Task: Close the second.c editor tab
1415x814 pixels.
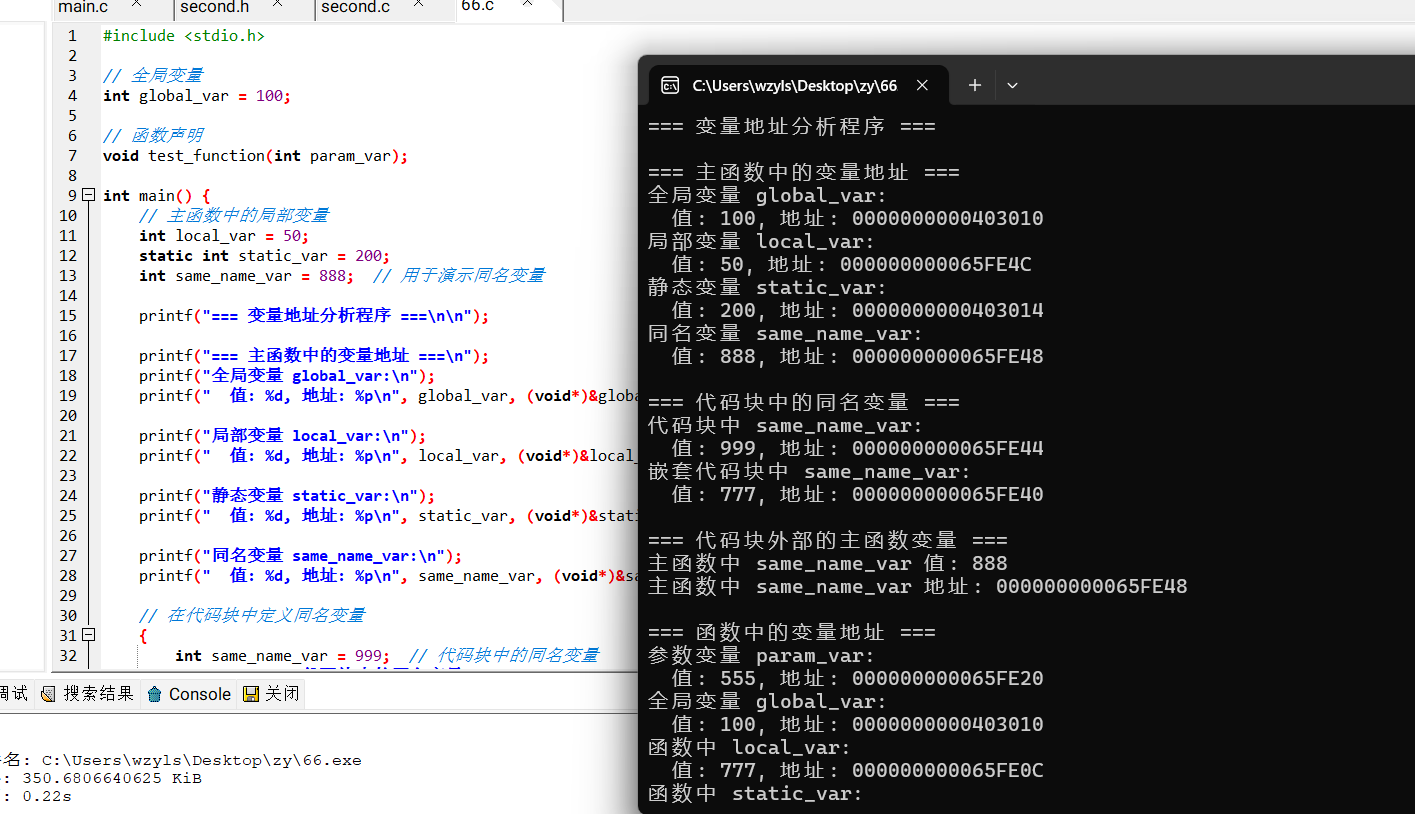Action: click(x=416, y=5)
